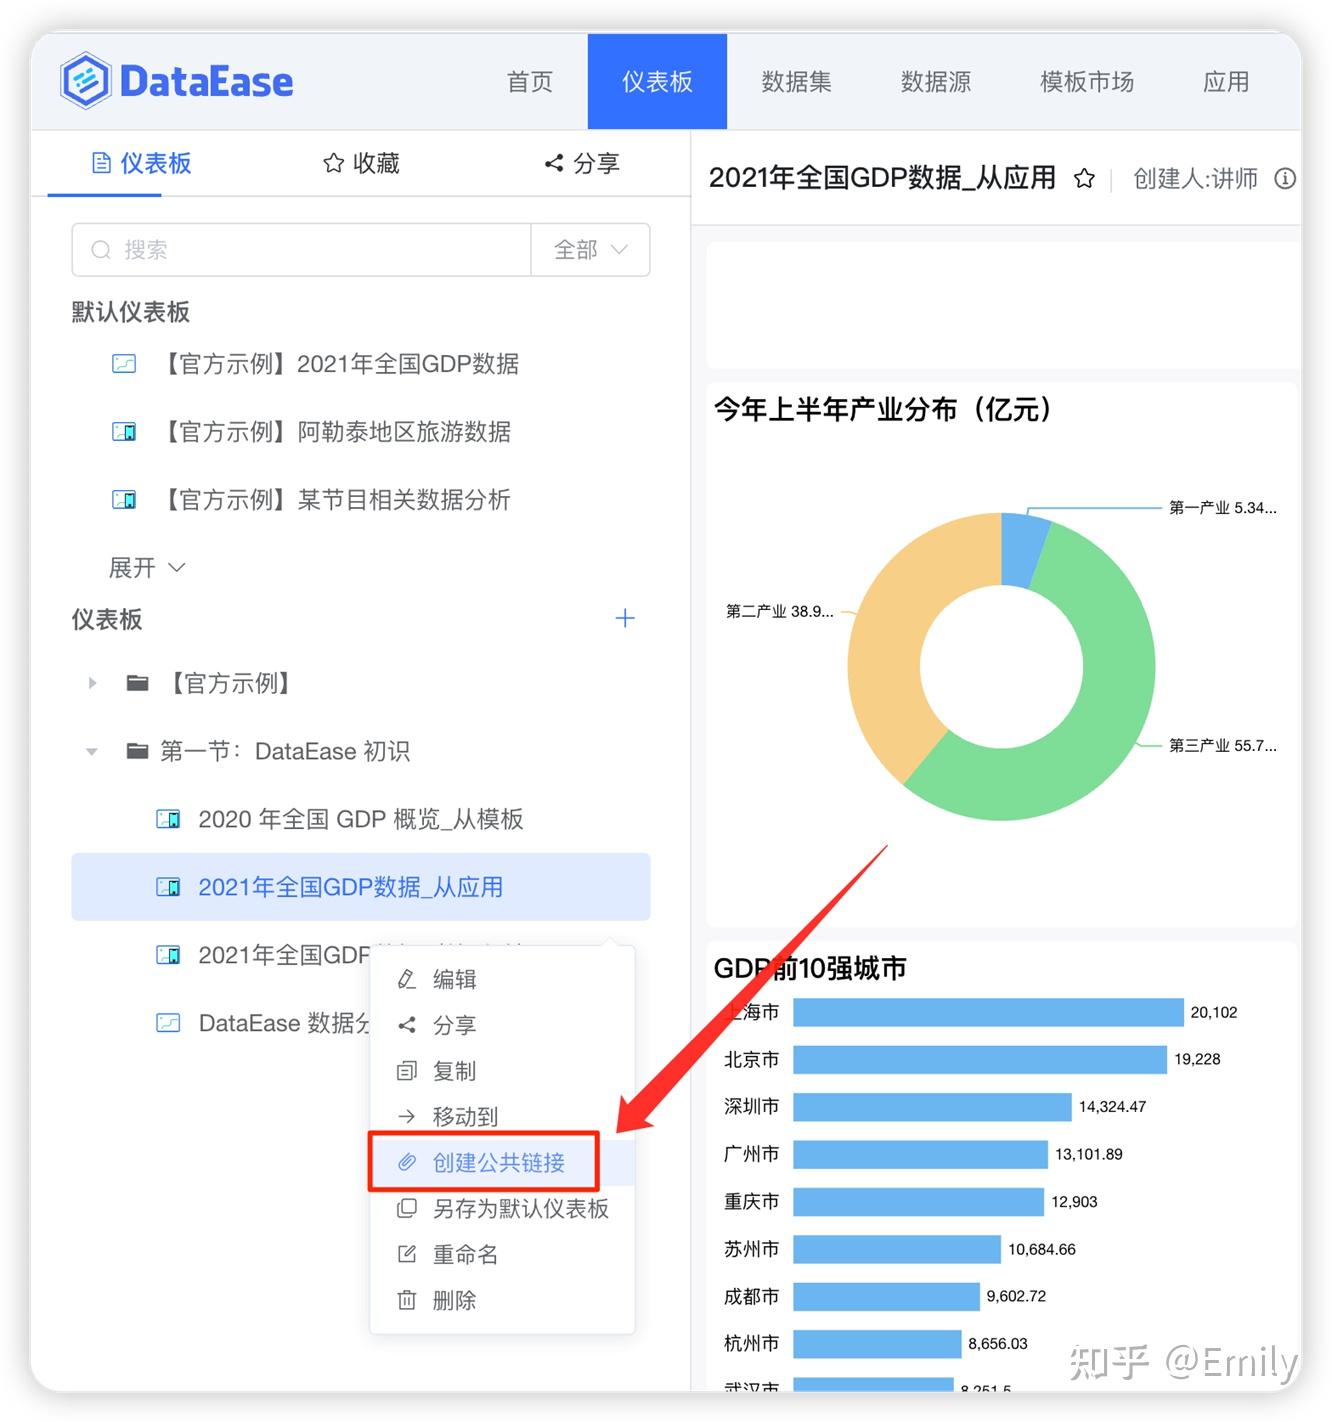Click the pencil icon for 编辑
Screen dimensions: 1332x1422
[x=406, y=979]
